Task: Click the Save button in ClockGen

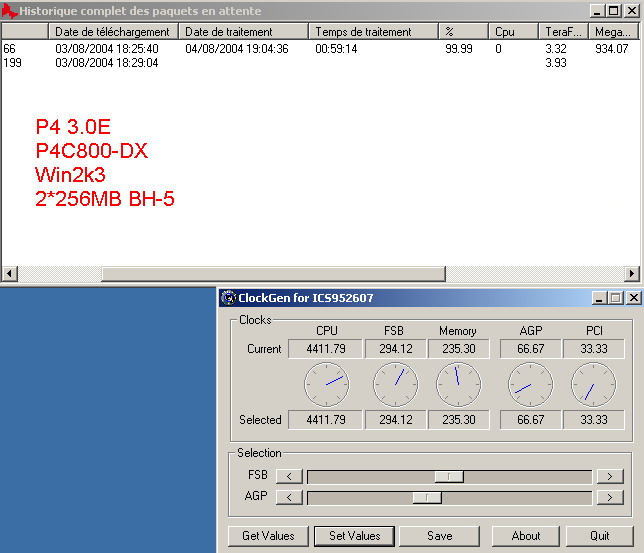Action: click(439, 536)
